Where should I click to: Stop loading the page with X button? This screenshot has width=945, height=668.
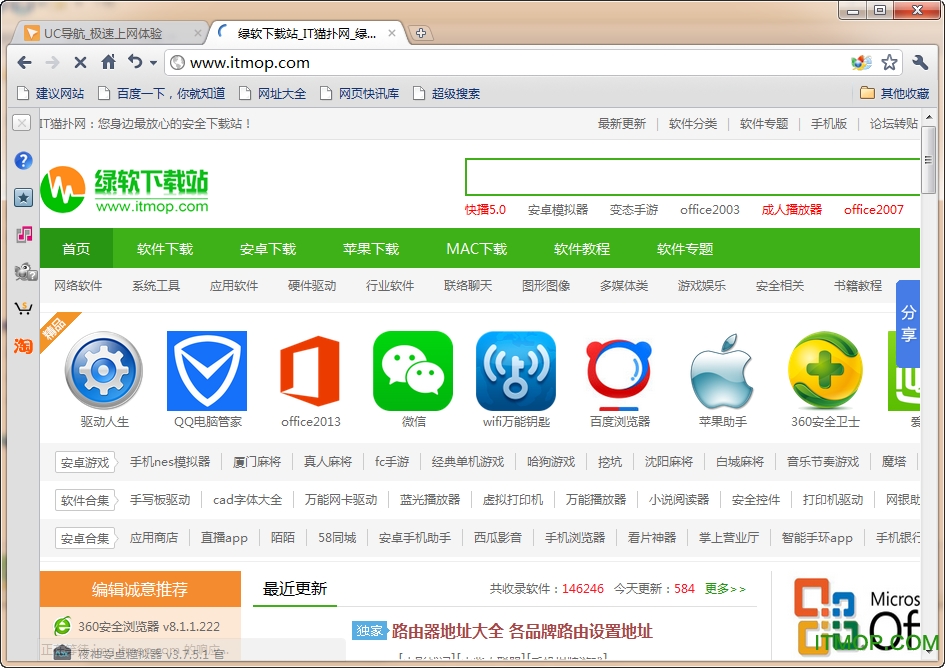80,62
